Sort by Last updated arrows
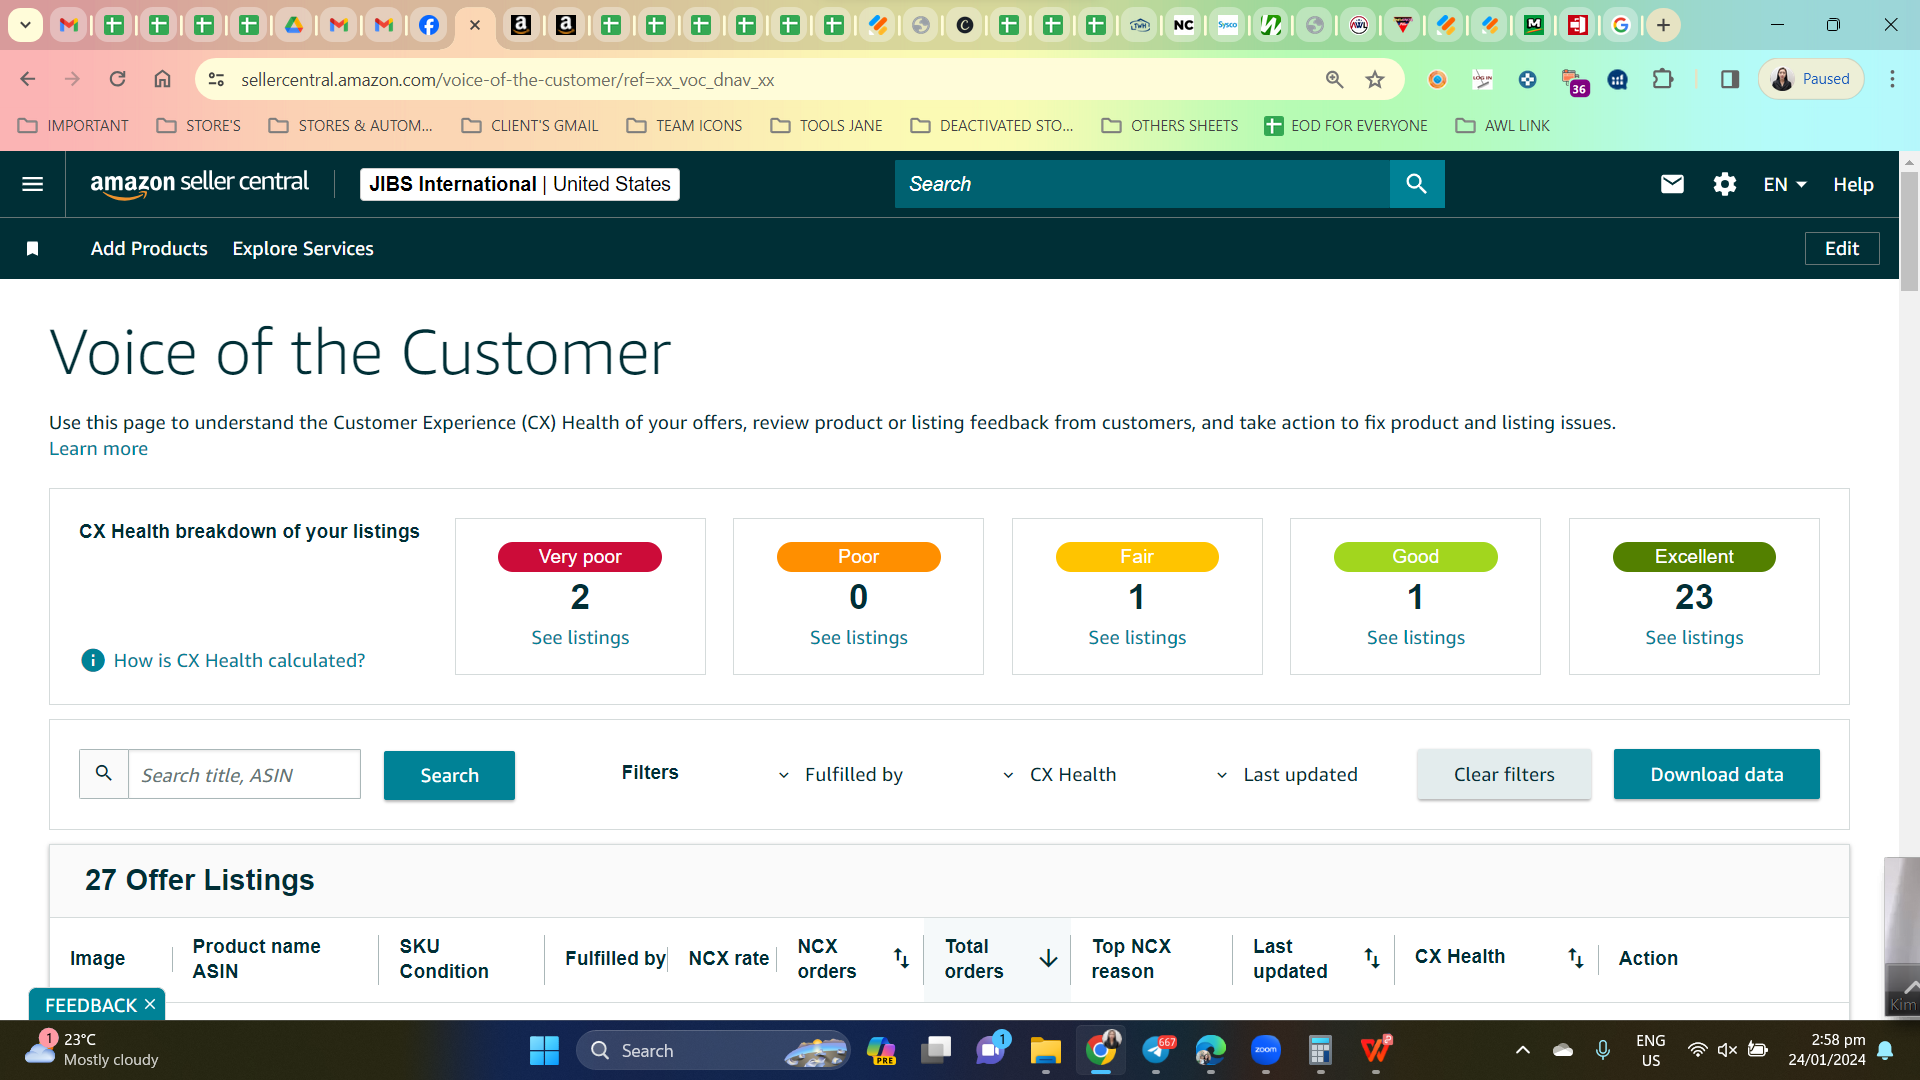This screenshot has width=1920, height=1080. 1372,958
